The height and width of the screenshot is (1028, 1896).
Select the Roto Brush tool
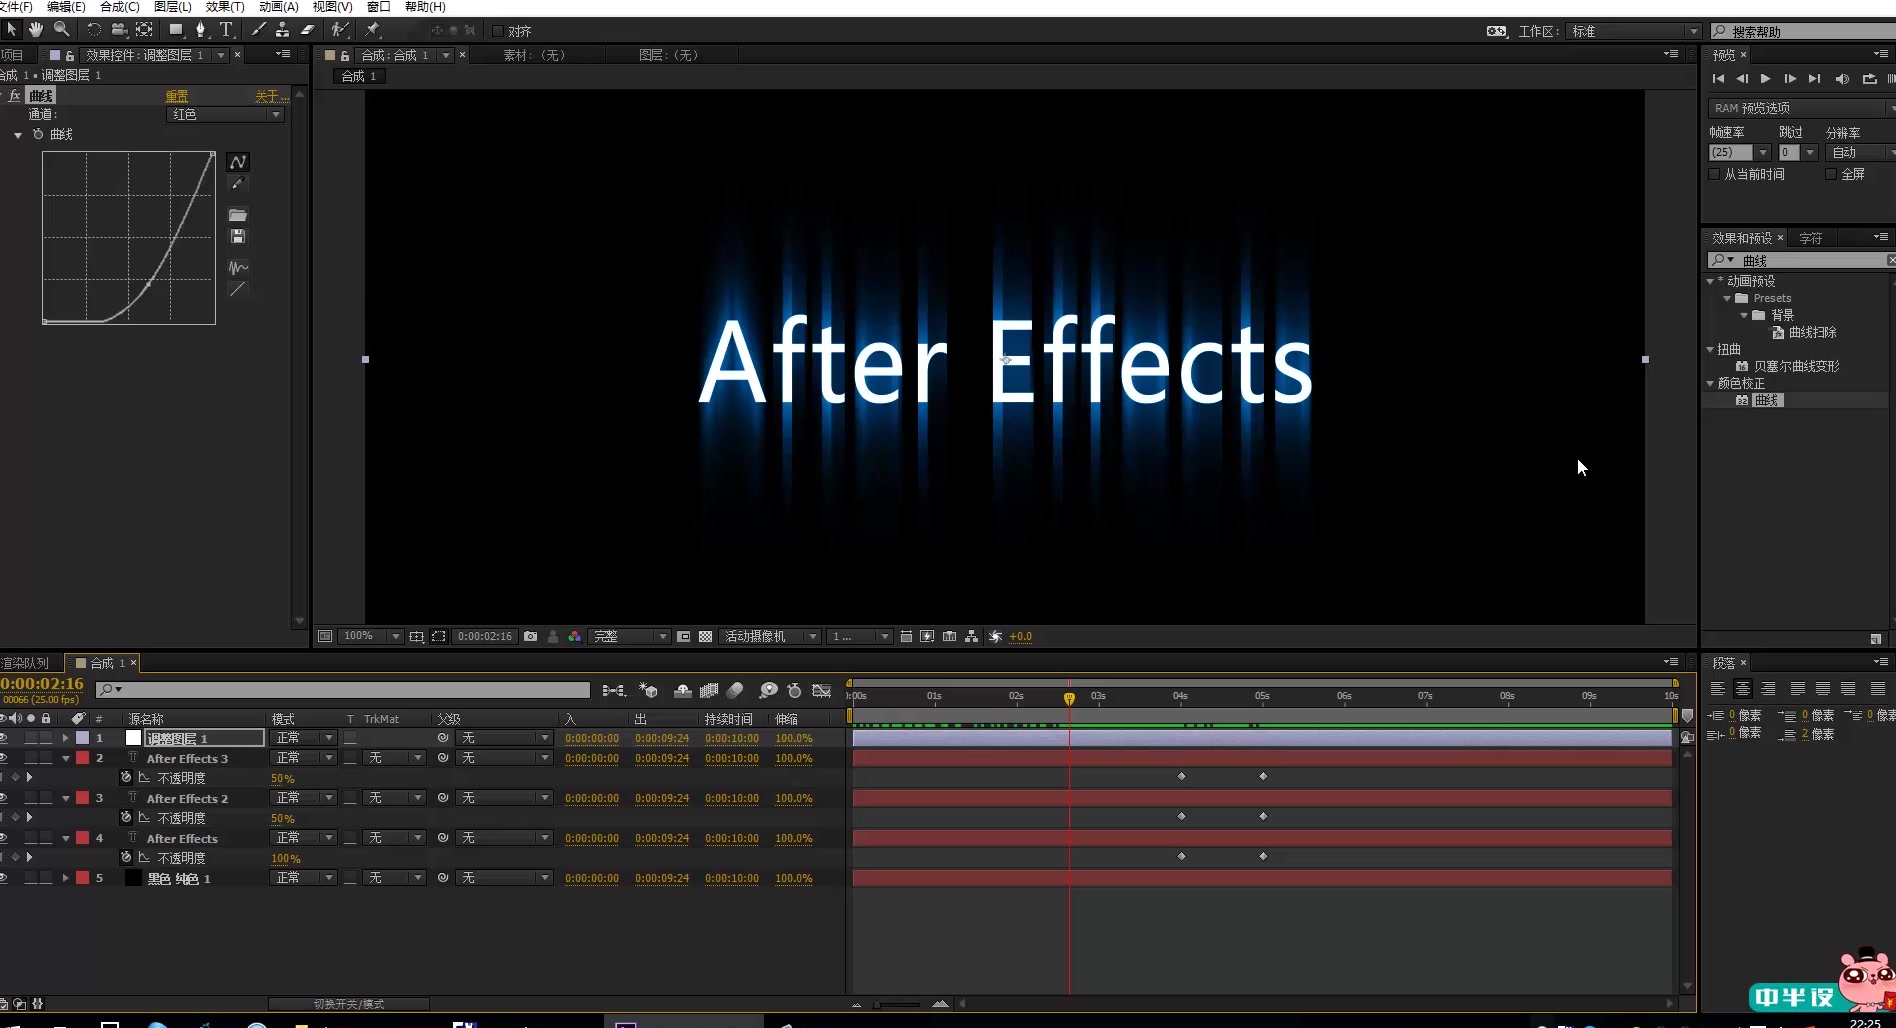(340, 30)
